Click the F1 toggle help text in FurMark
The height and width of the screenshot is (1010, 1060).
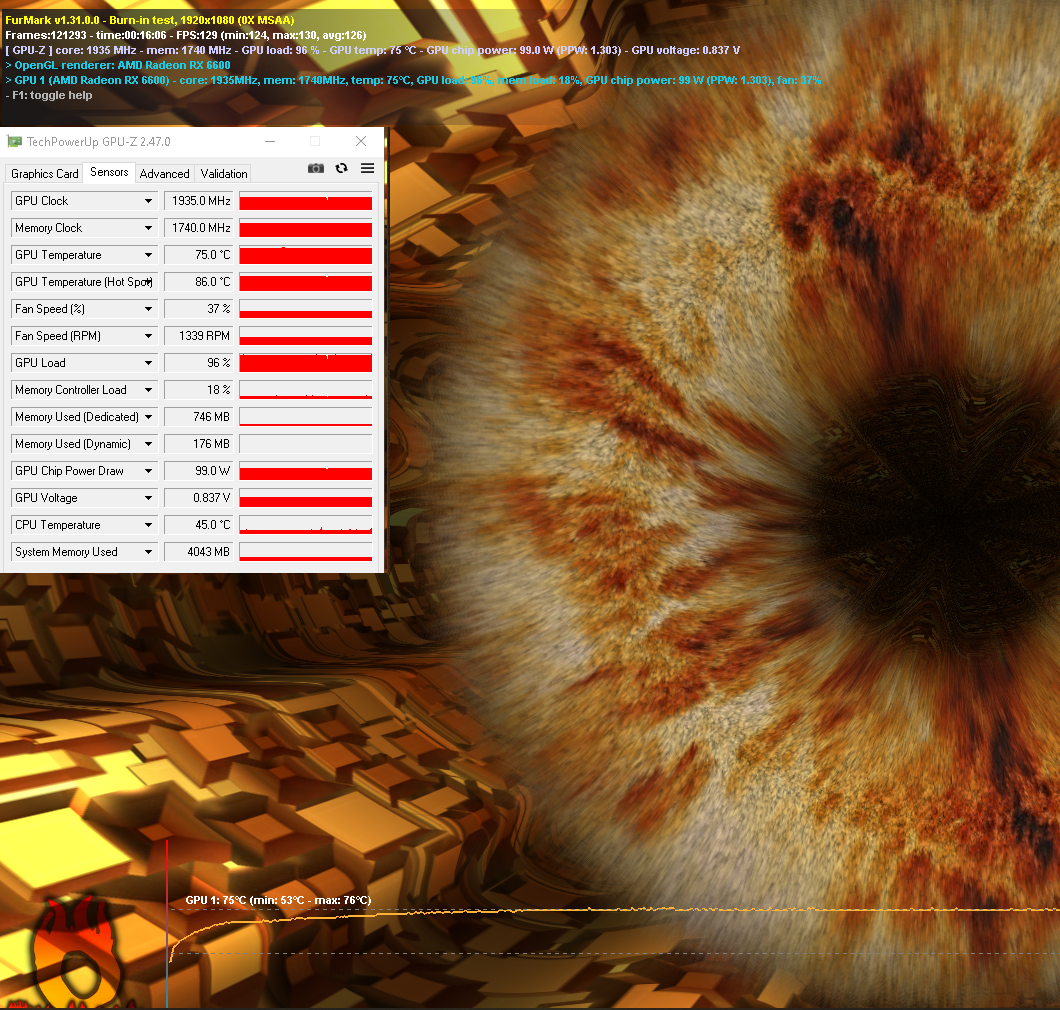tap(49, 95)
